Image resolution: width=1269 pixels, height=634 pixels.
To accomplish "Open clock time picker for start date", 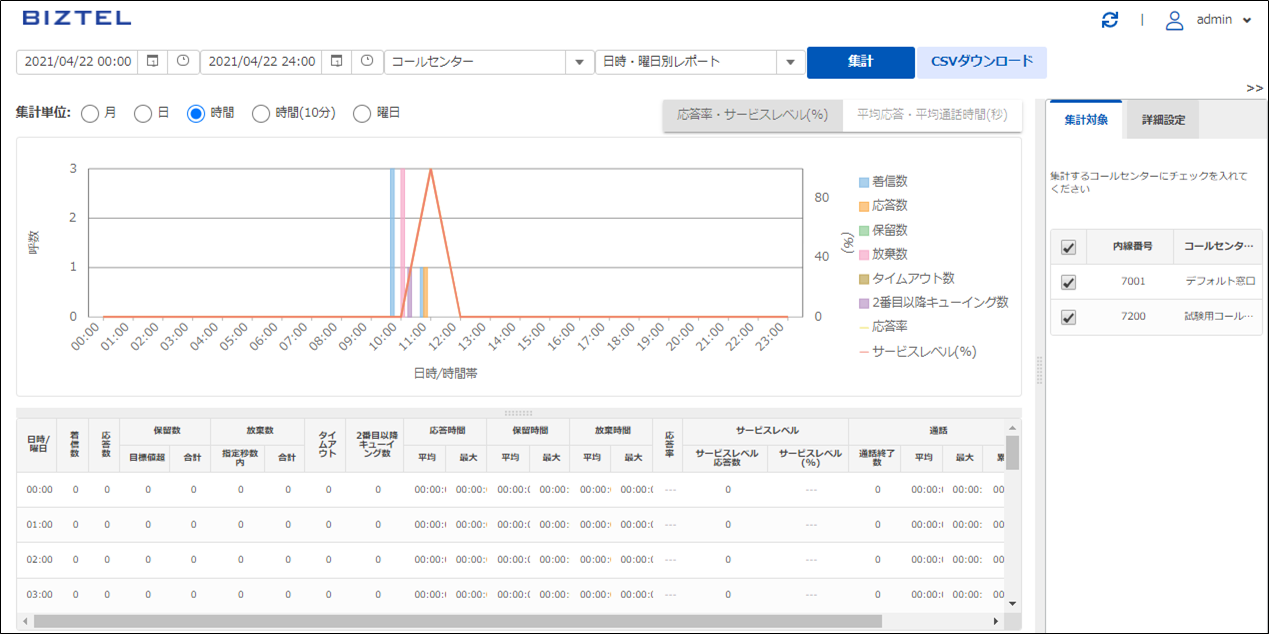I will (x=183, y=62).
